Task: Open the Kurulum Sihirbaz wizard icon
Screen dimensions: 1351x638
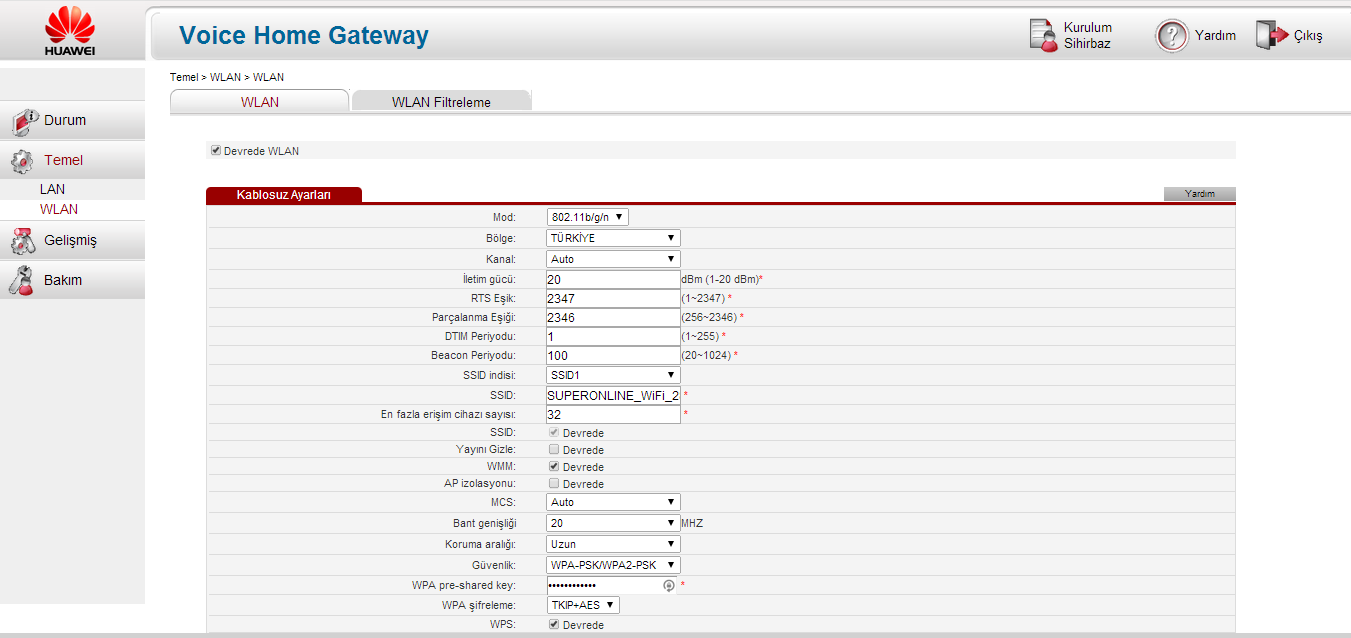Action: pyautogui.click(x=1043, y=35)
